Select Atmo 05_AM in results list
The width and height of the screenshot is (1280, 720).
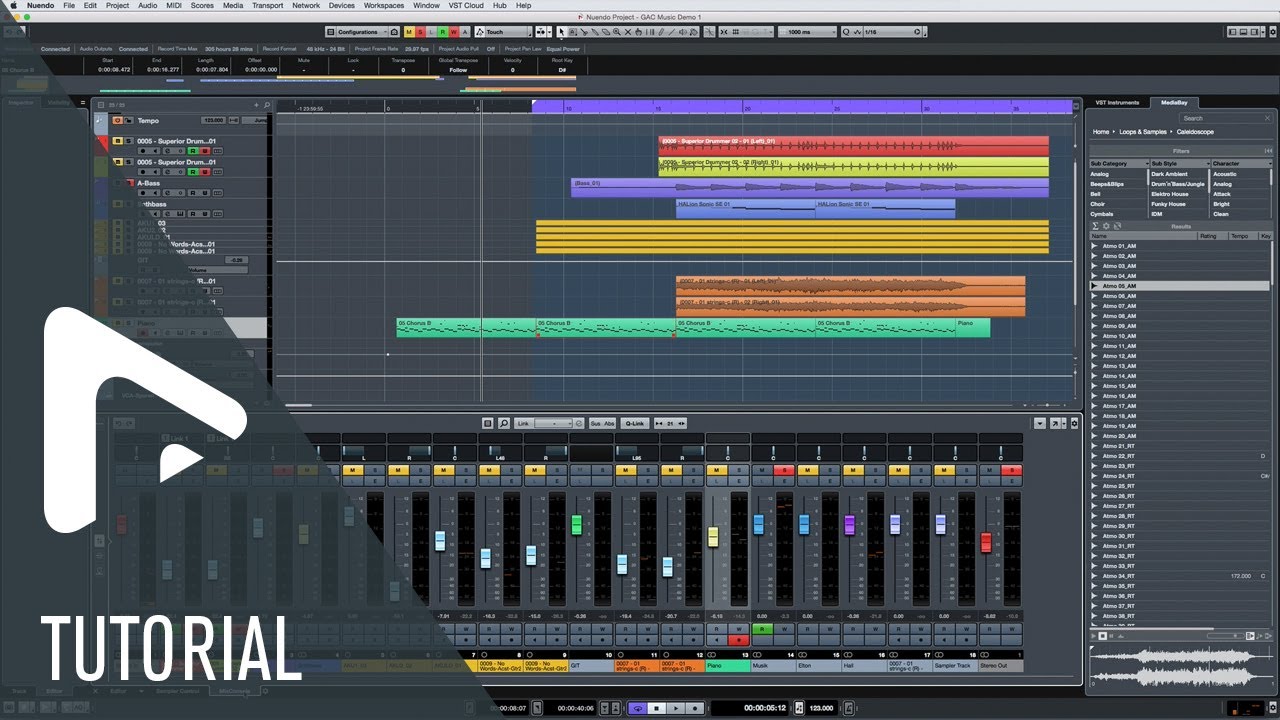1180,286
